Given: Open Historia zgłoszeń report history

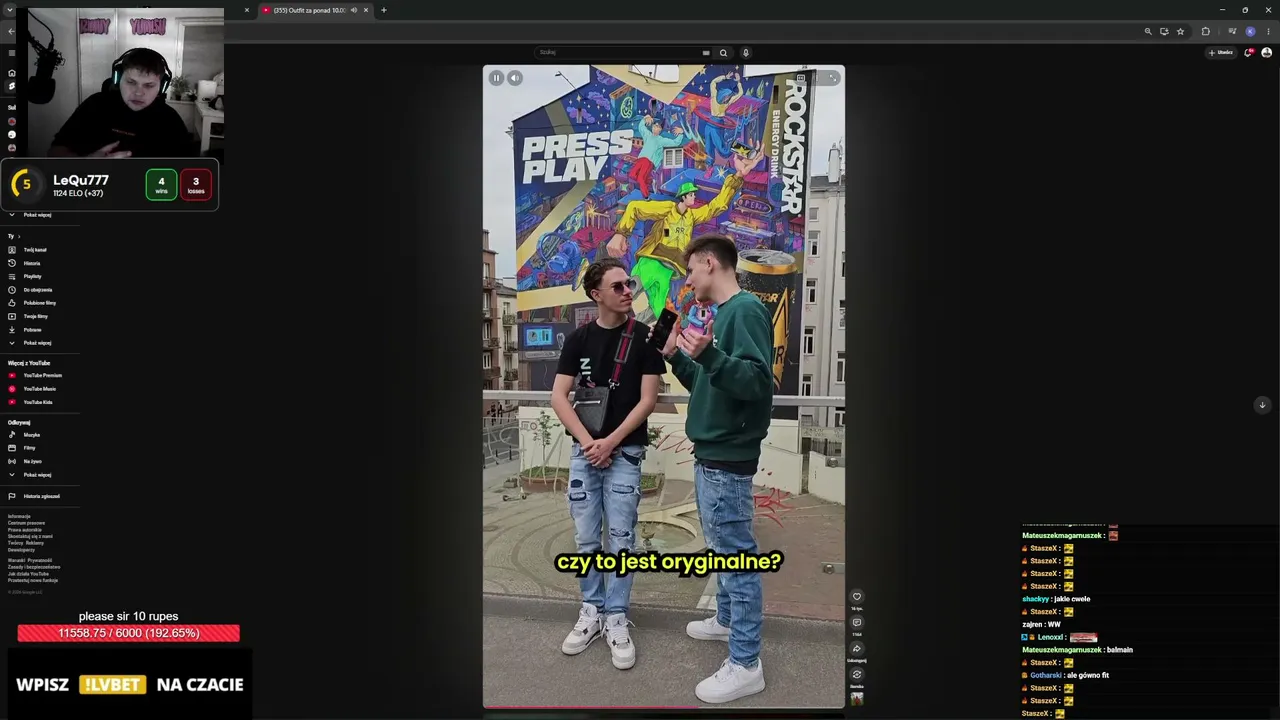Looking at the screenshot, I should click(x=42, y=497).
